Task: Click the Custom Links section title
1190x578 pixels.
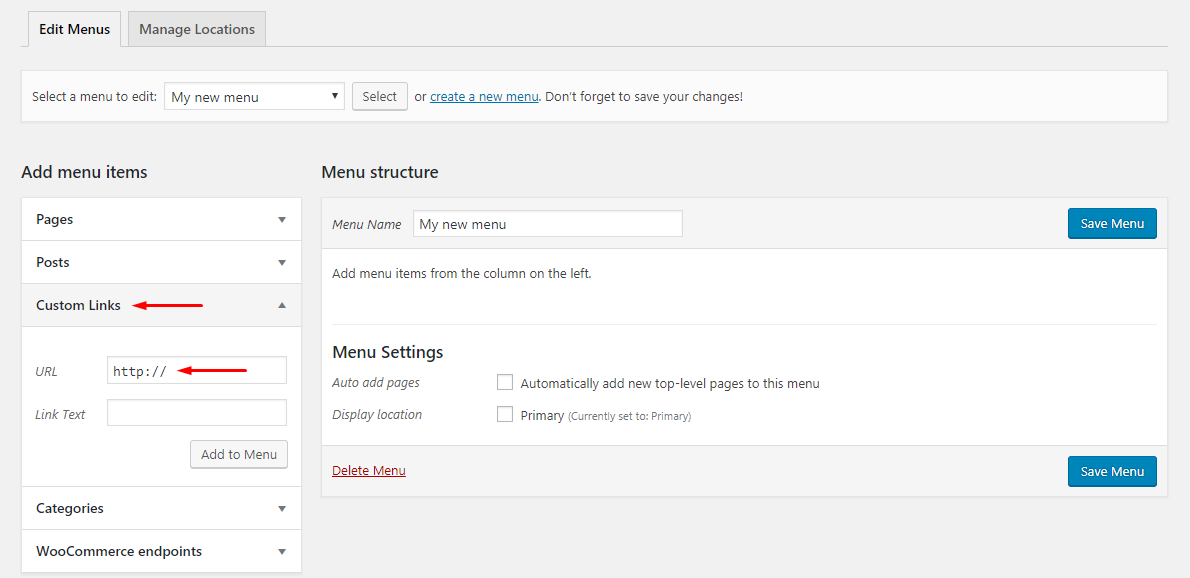Action: click(78, 306)
